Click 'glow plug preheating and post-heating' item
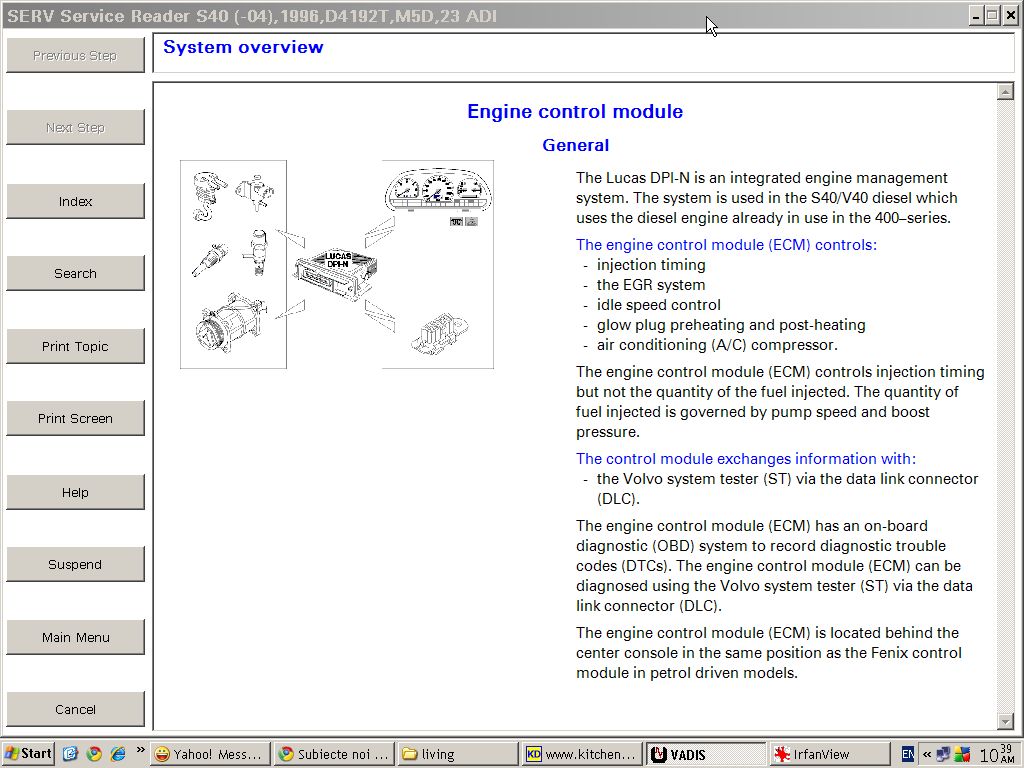The height and width of the screenshot is (768, 1024). 731,325
